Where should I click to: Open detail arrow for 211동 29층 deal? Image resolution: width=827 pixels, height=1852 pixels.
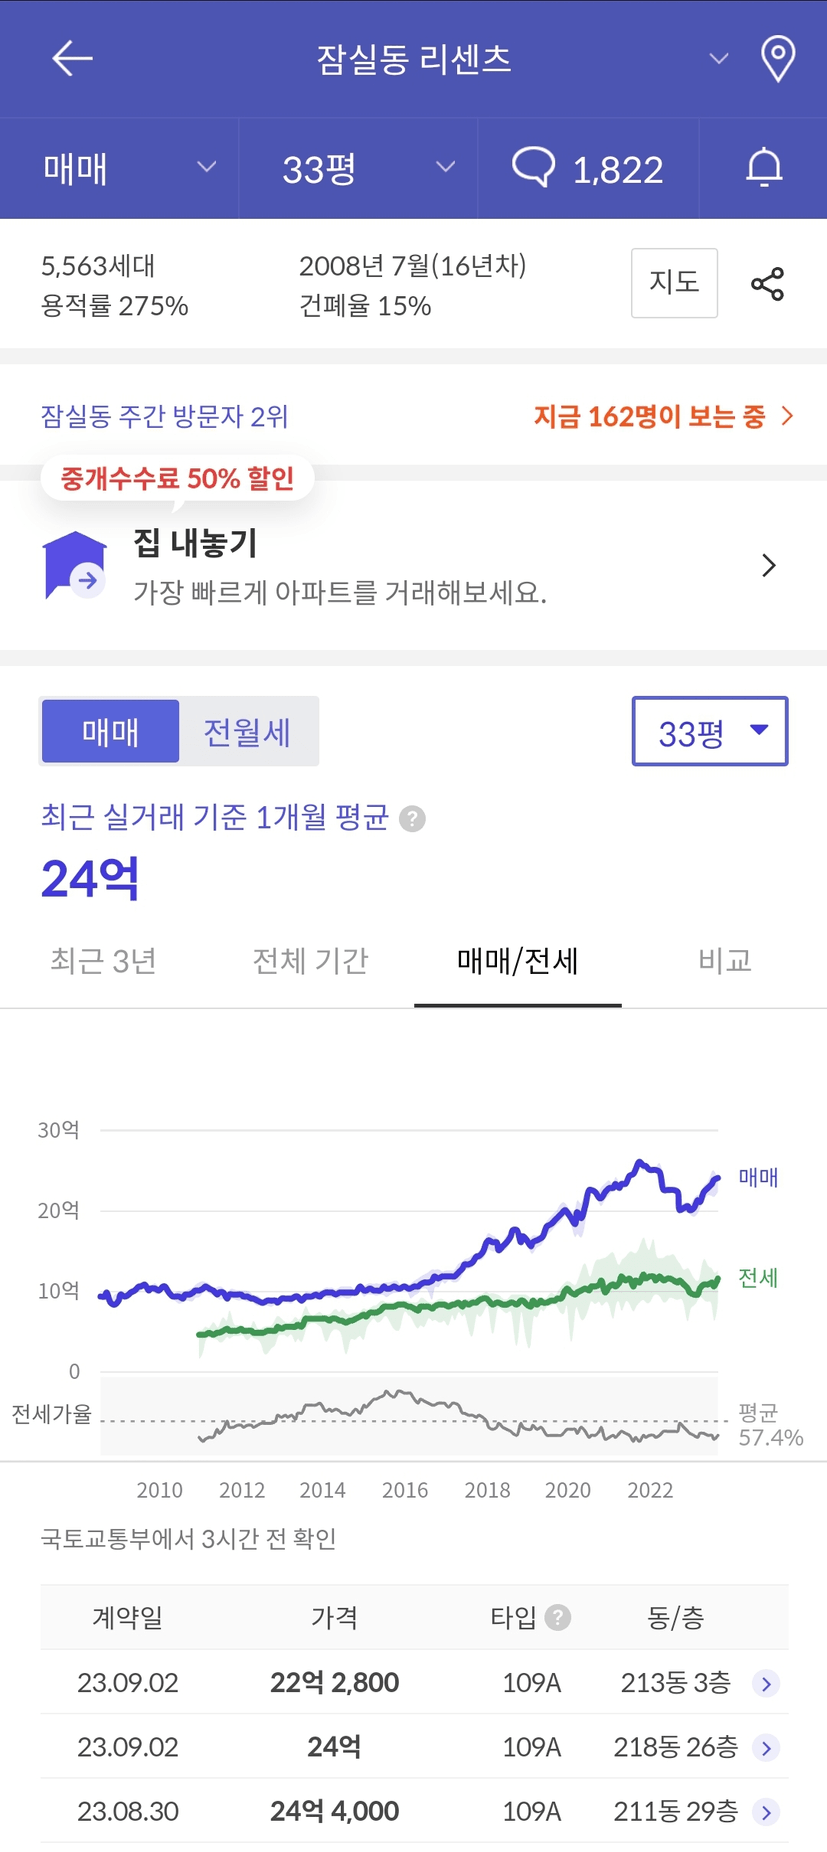[x=766, y=1811]
